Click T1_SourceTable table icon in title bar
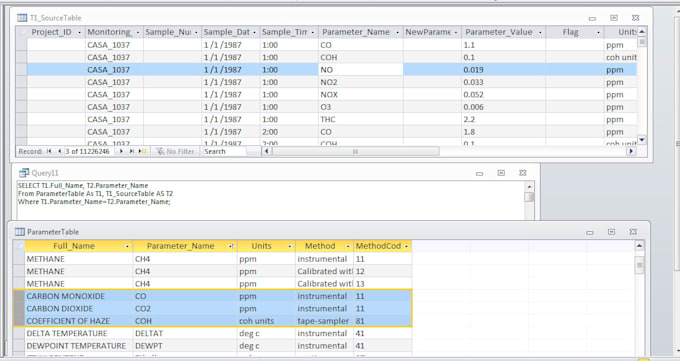This screenshot has width=680, height=361. click(22, 18)
